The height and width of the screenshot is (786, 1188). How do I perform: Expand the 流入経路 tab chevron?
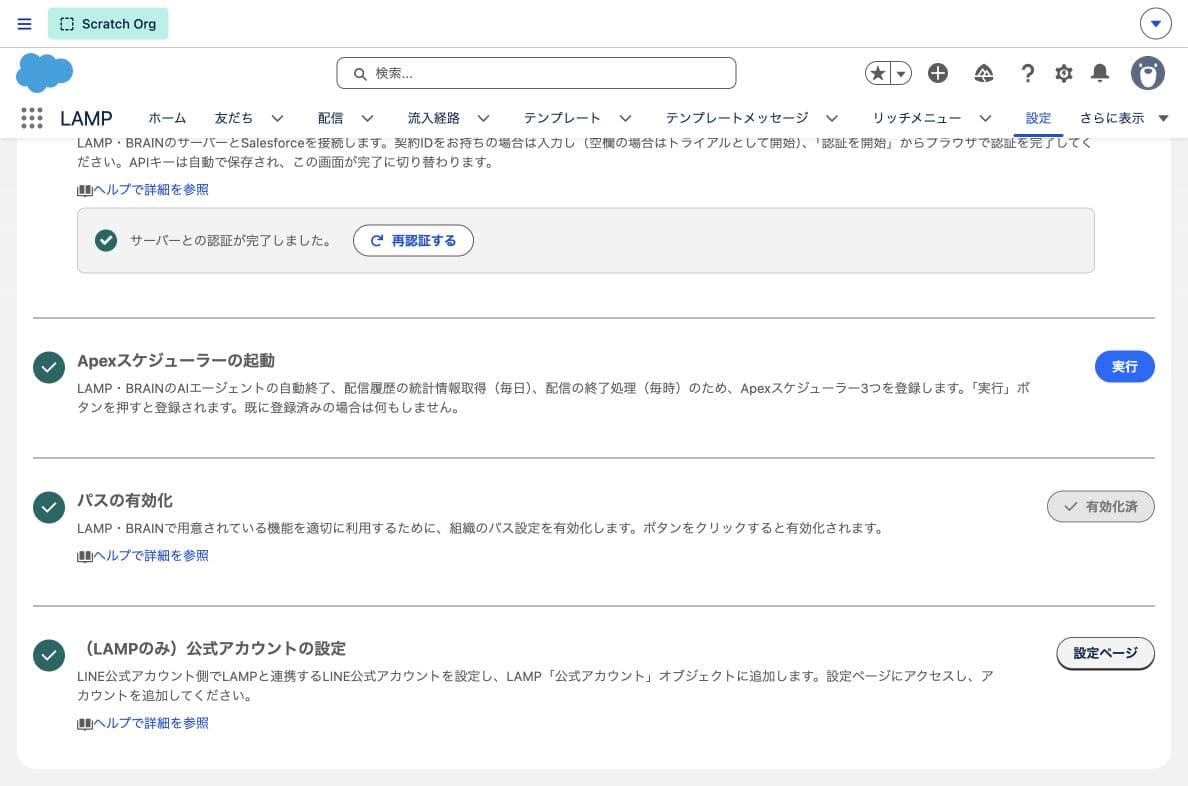click(483, 118)
